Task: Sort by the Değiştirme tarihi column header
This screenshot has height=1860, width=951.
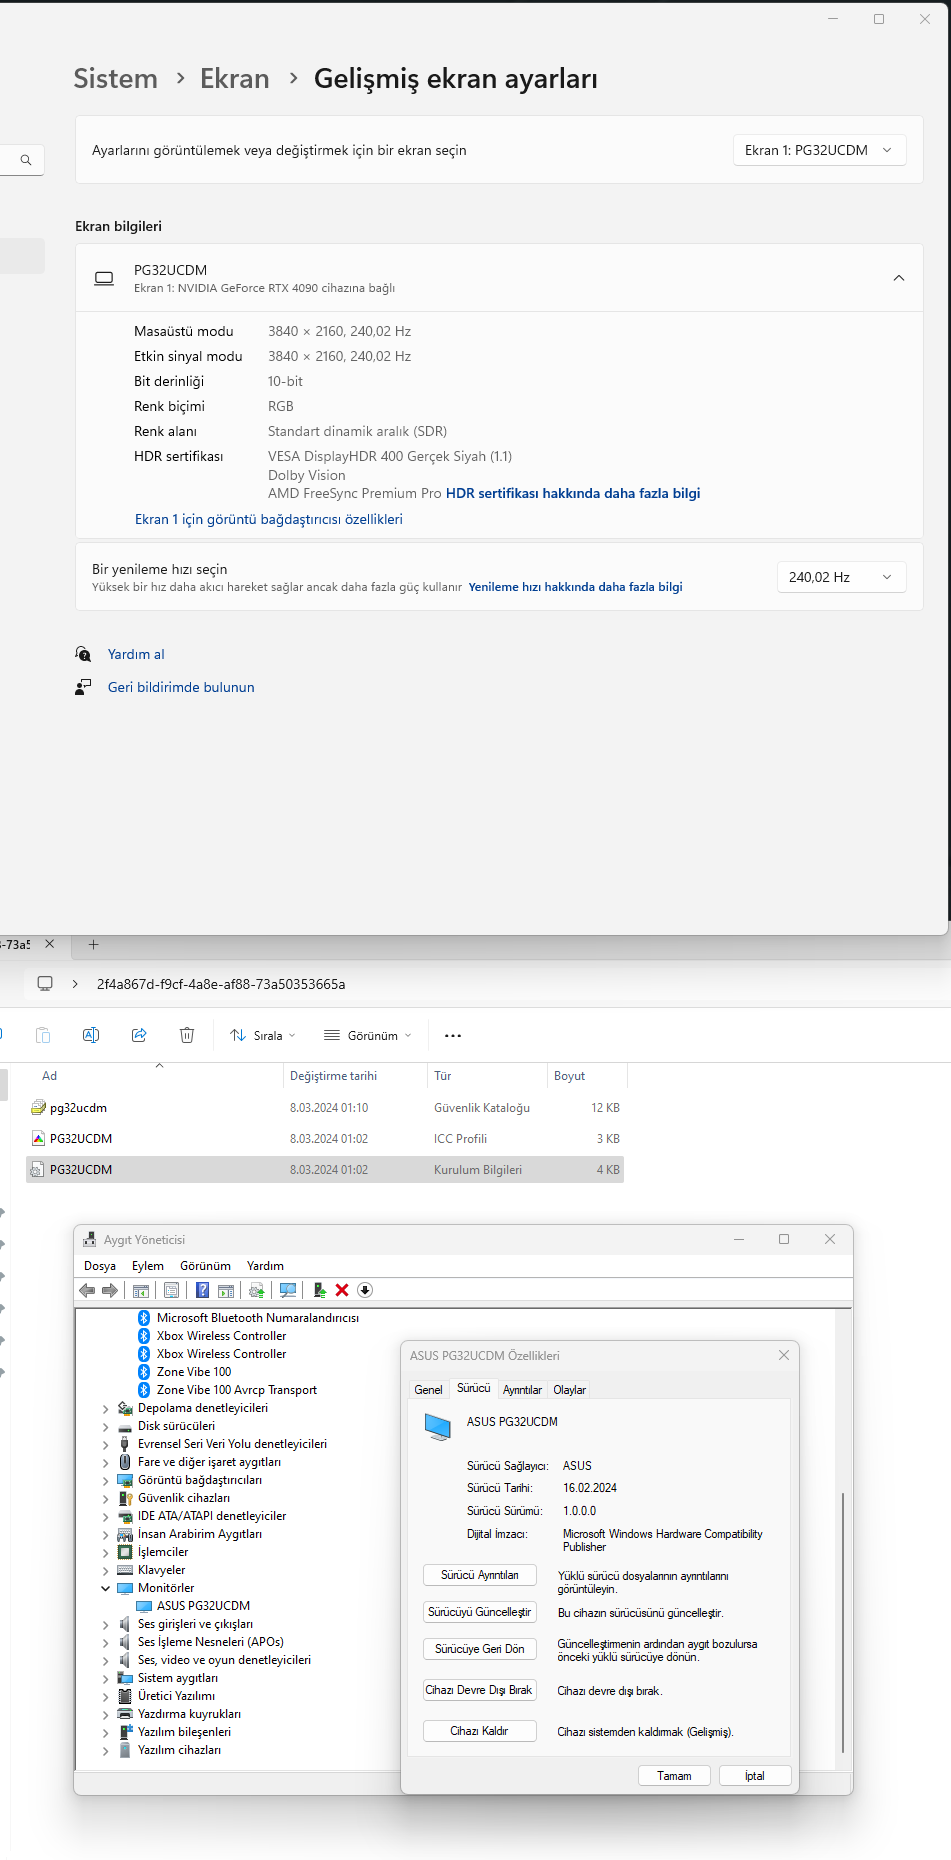Action: (x=355, y=1076)
